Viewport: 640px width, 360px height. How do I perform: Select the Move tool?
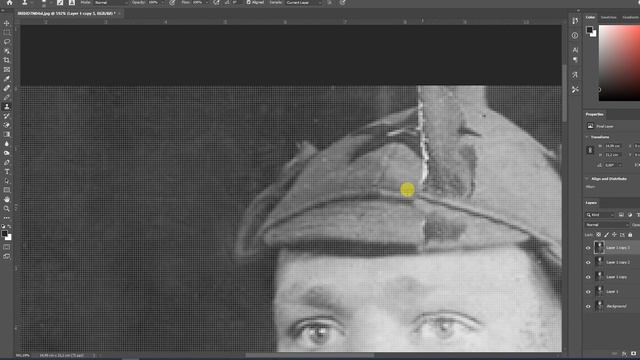point(7,23)
